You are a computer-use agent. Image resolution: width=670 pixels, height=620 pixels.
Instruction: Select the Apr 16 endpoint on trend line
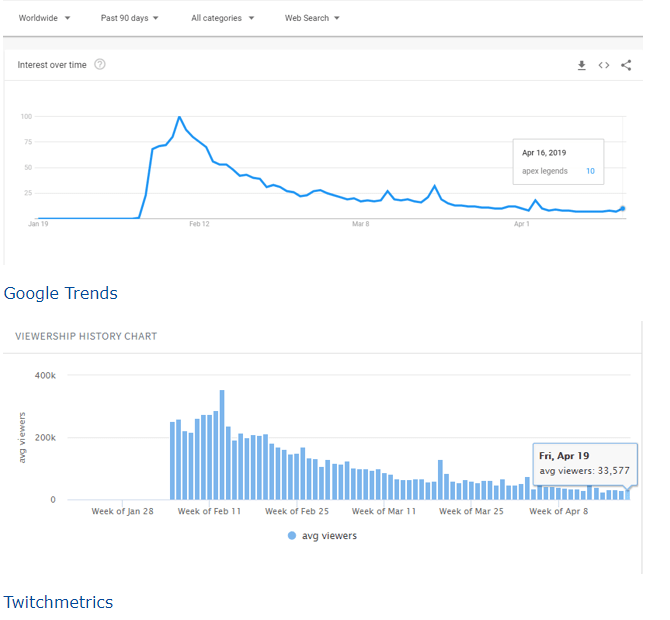pos(623,209)
